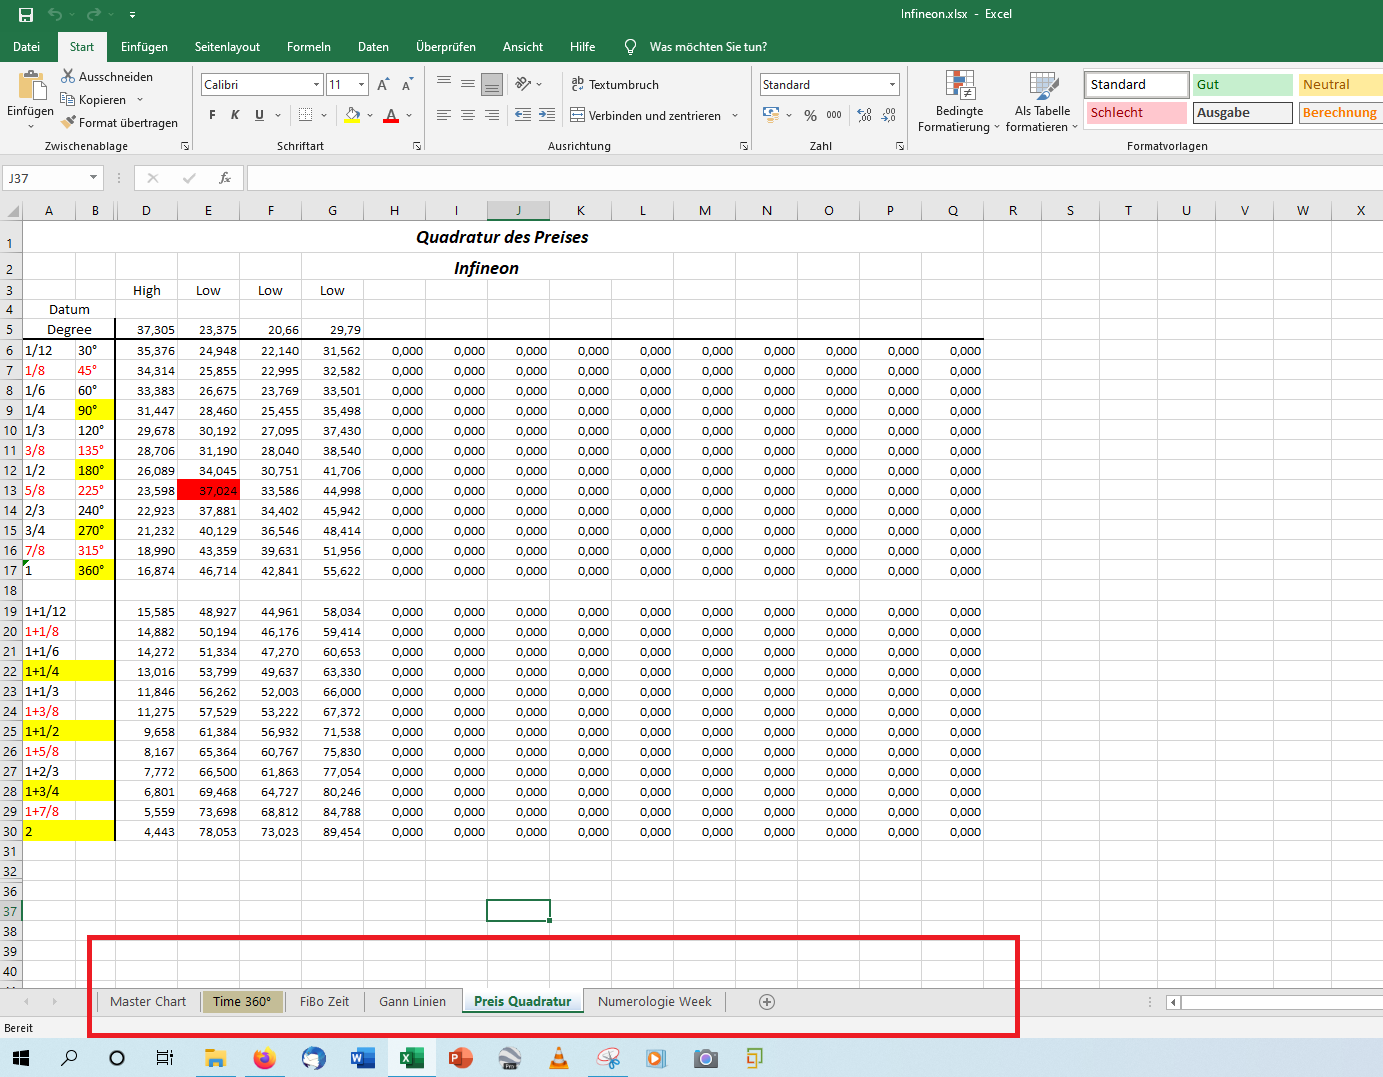Apply the Gut cell style
This screenshot has height=1077, width=1383.
click(x=1242, y=85)
